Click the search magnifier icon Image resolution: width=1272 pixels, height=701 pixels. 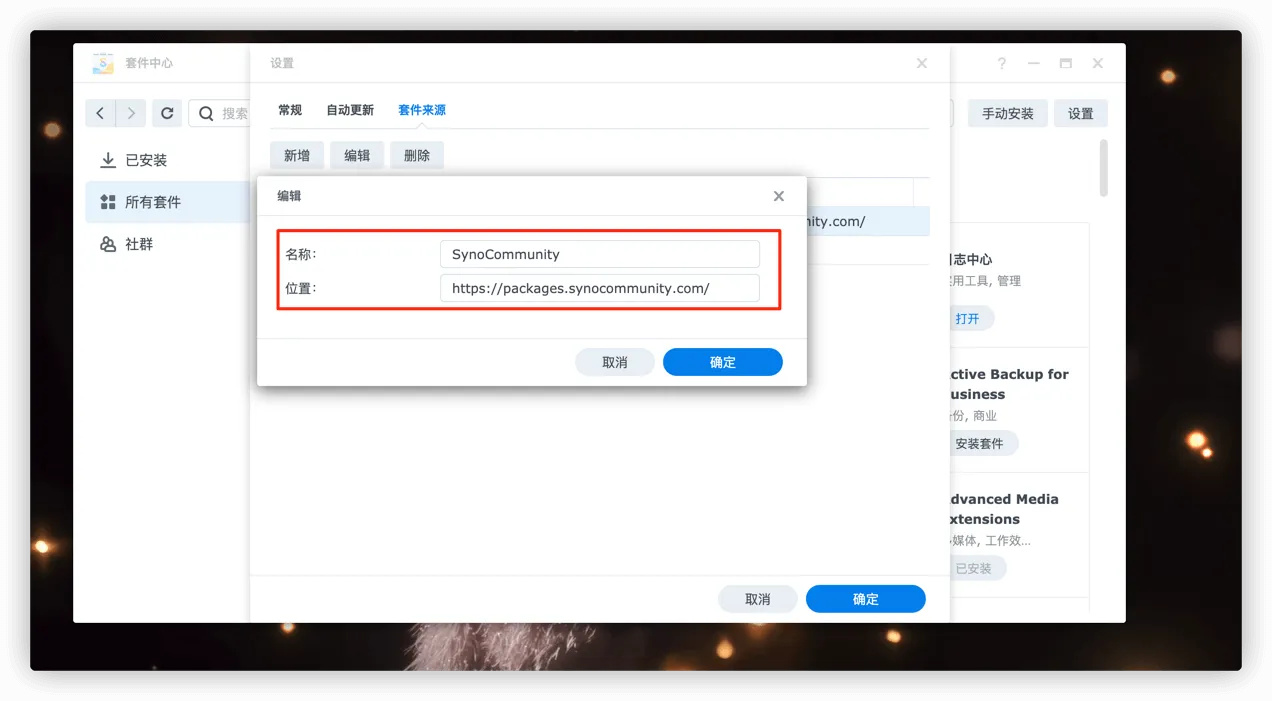click(206, 113)
